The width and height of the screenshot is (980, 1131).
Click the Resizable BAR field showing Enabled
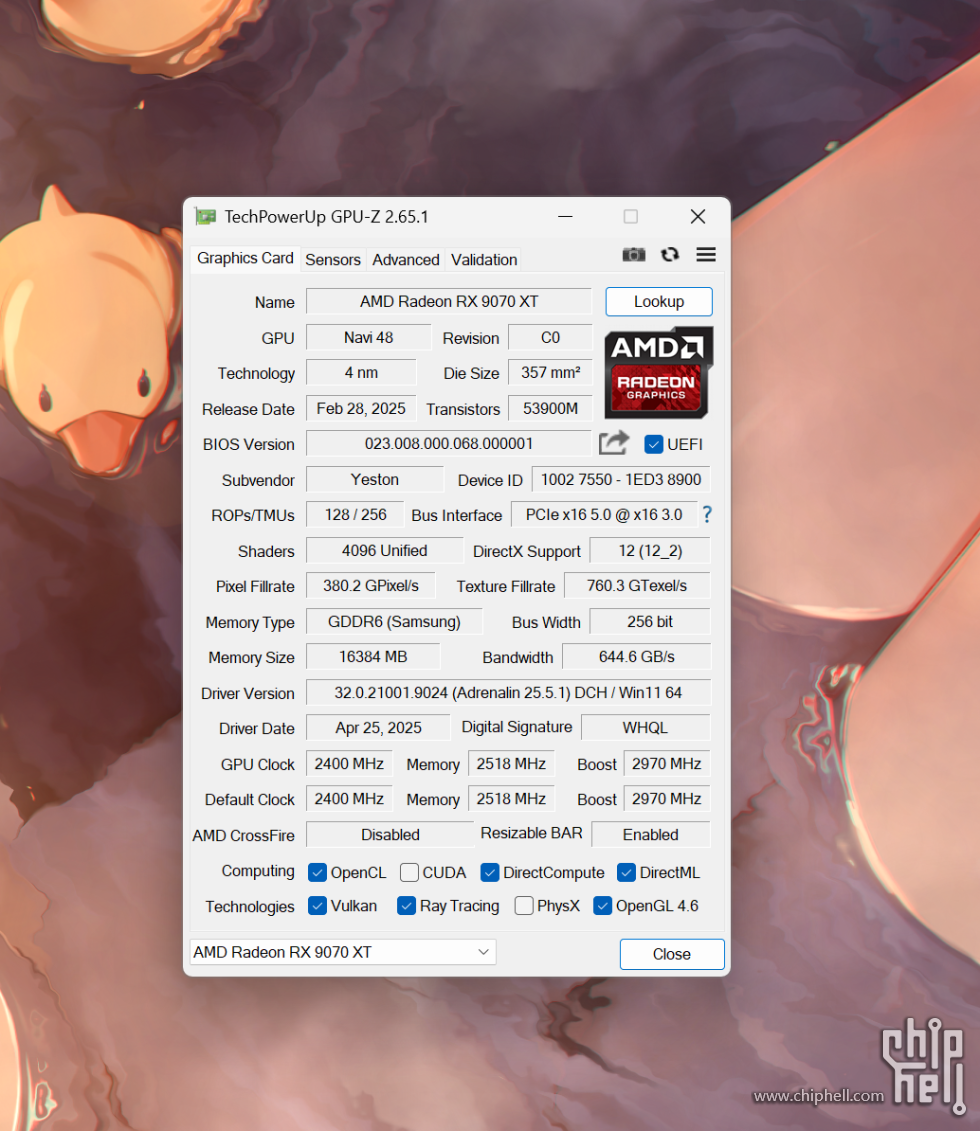650,835
